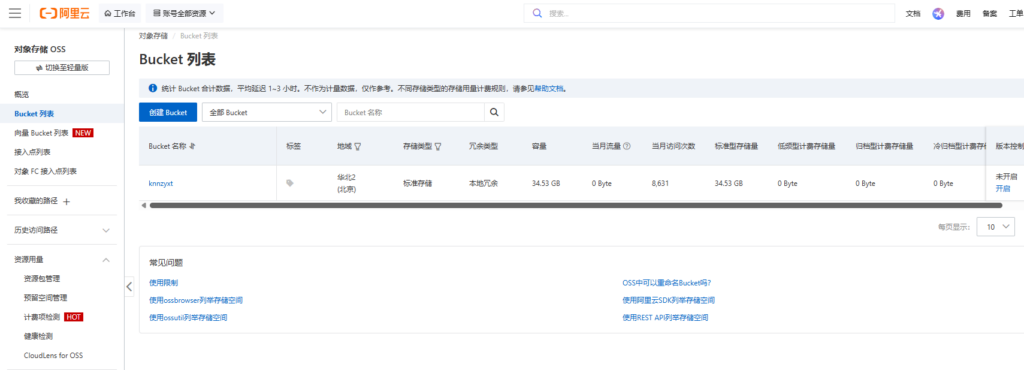Open 接入点列表 in the sidebar

32,152
